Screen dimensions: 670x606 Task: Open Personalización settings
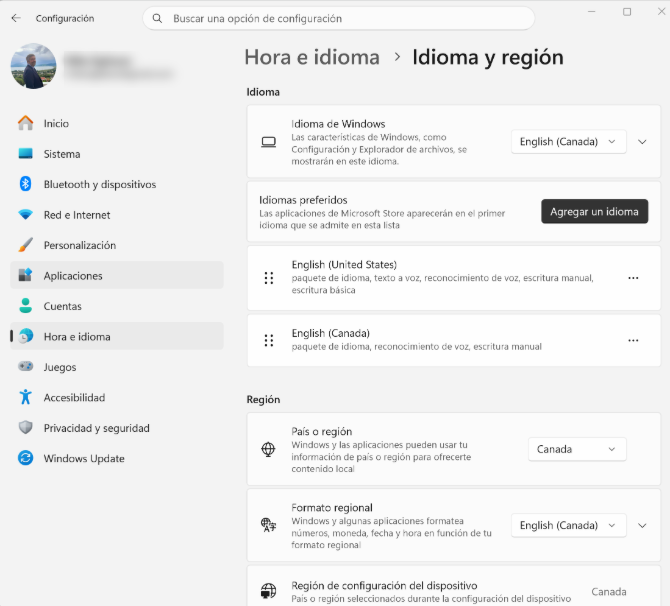[x=117, y=245]
